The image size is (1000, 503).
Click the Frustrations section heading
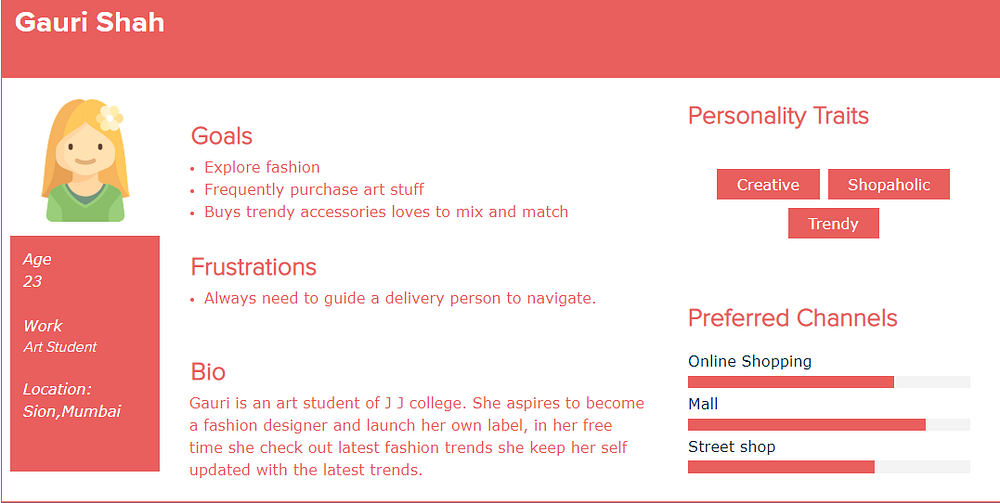253,267
